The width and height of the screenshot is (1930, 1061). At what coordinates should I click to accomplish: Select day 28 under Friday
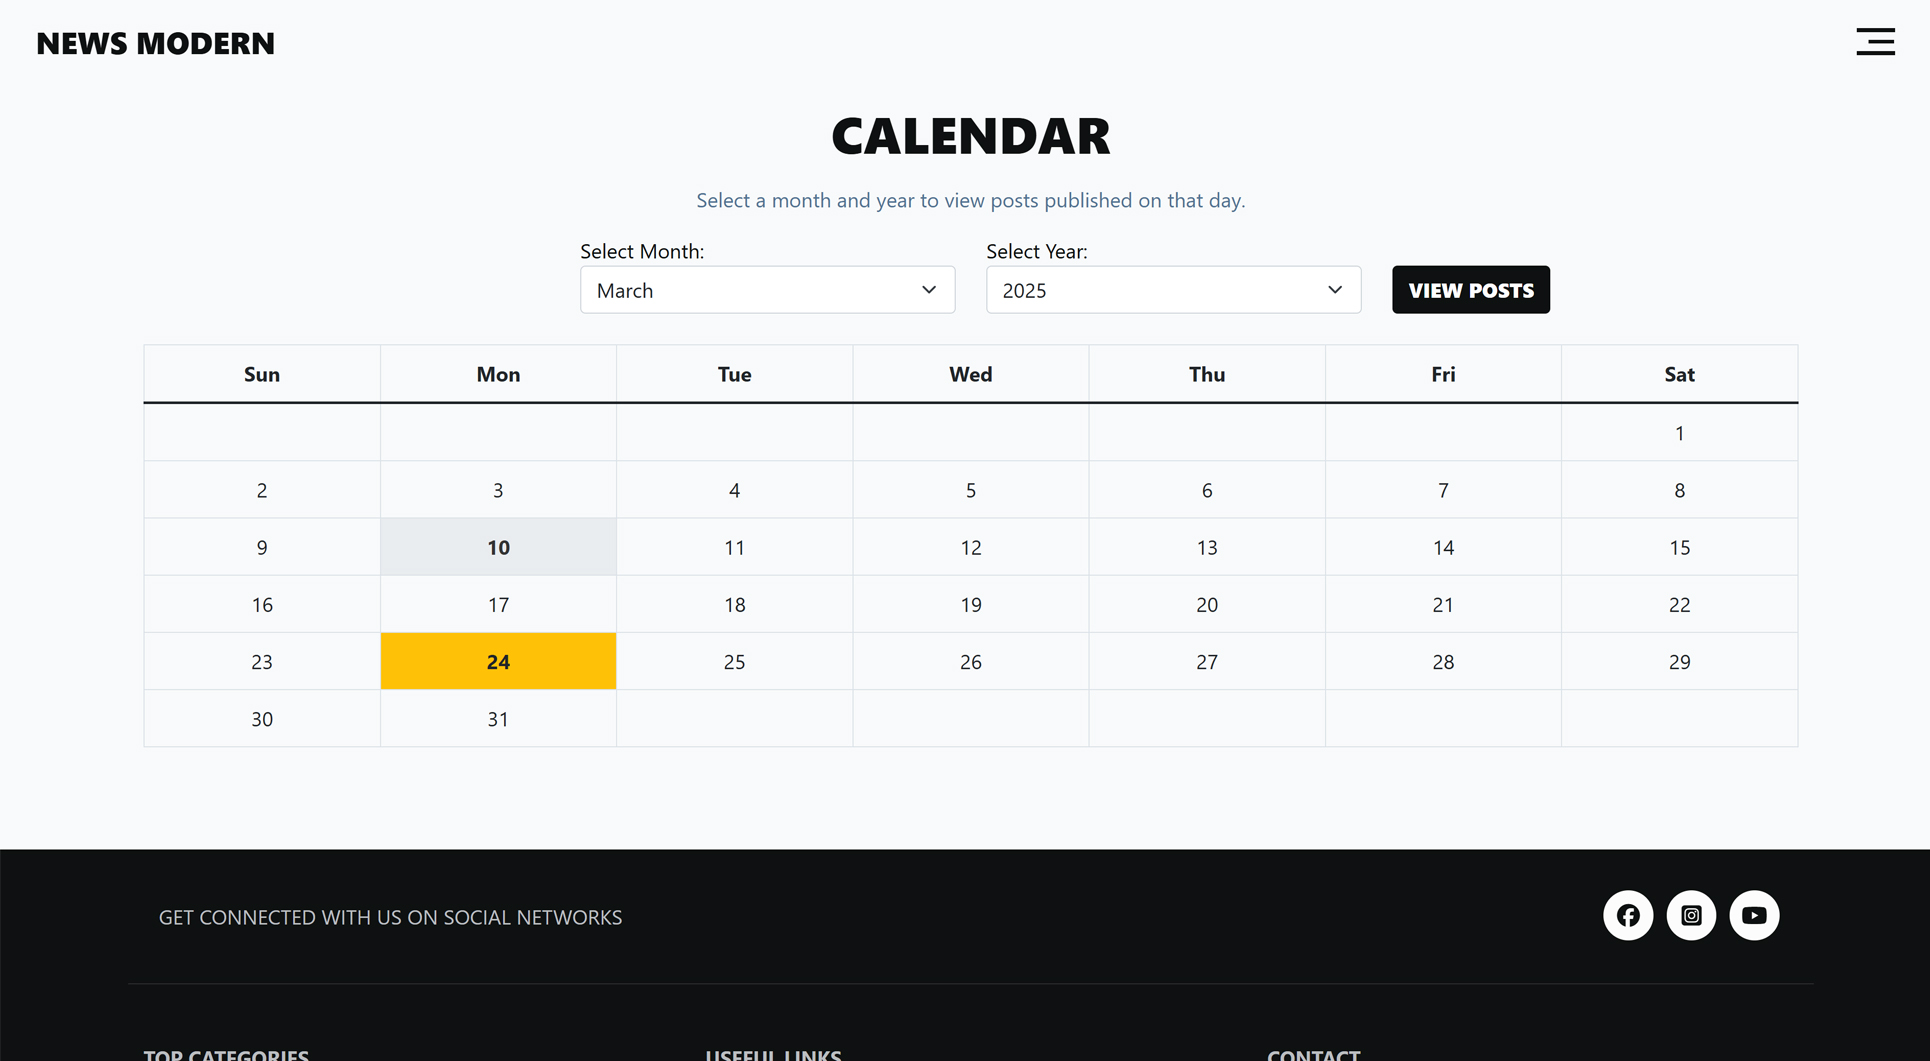pos(1442,662)
